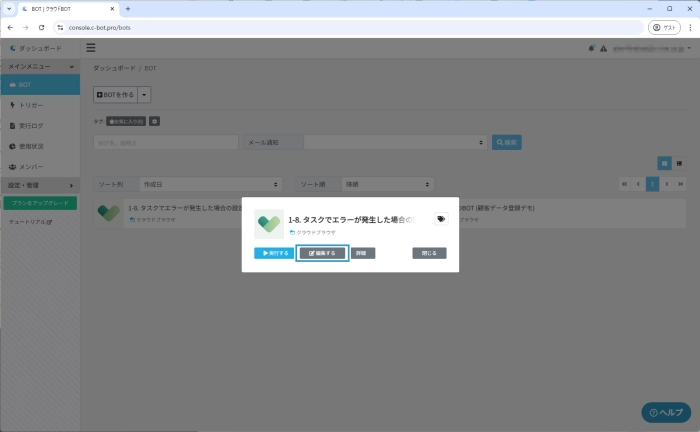Image resolution: width=700 pixels, height=432 pixels.
Task: Close the dialog with 閉じる button
Action: pyautogui.click(x=429, y=253)
